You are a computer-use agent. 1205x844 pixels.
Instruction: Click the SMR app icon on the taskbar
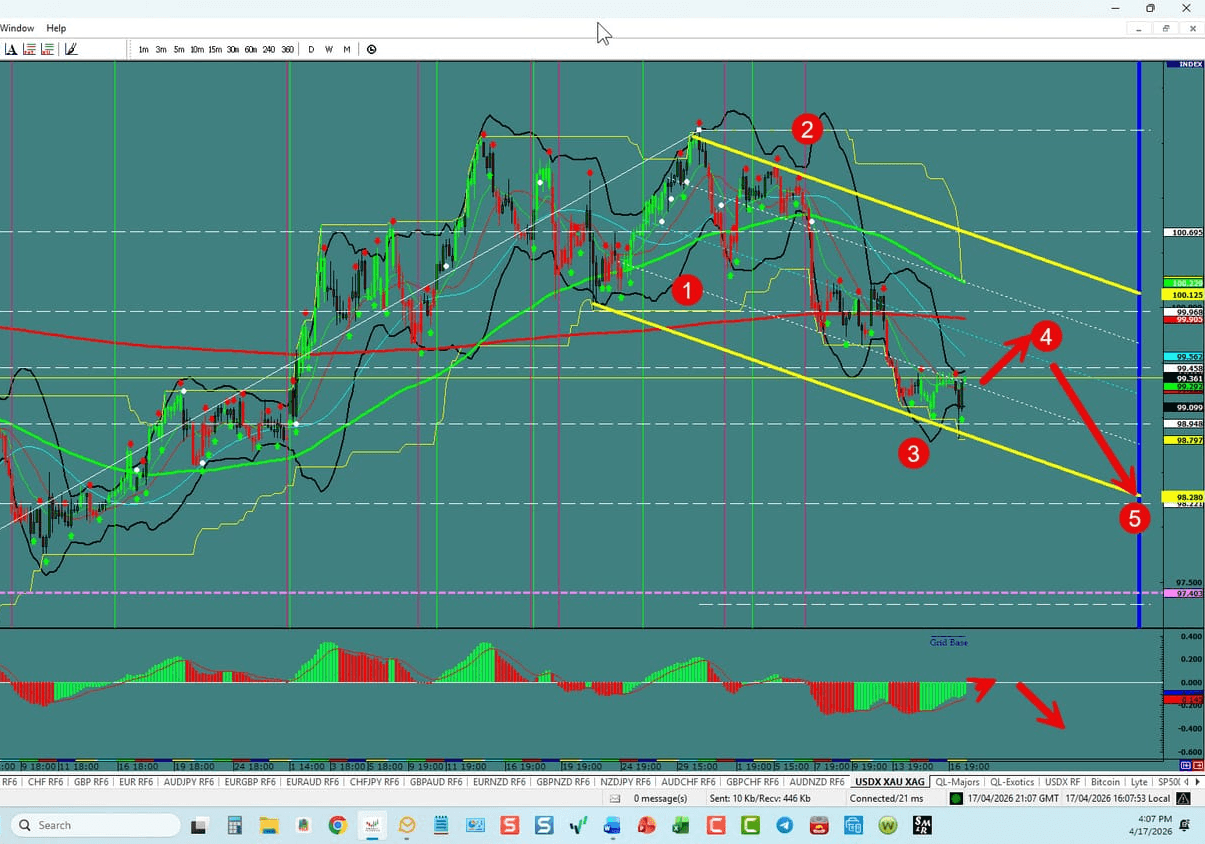(921, 825)
